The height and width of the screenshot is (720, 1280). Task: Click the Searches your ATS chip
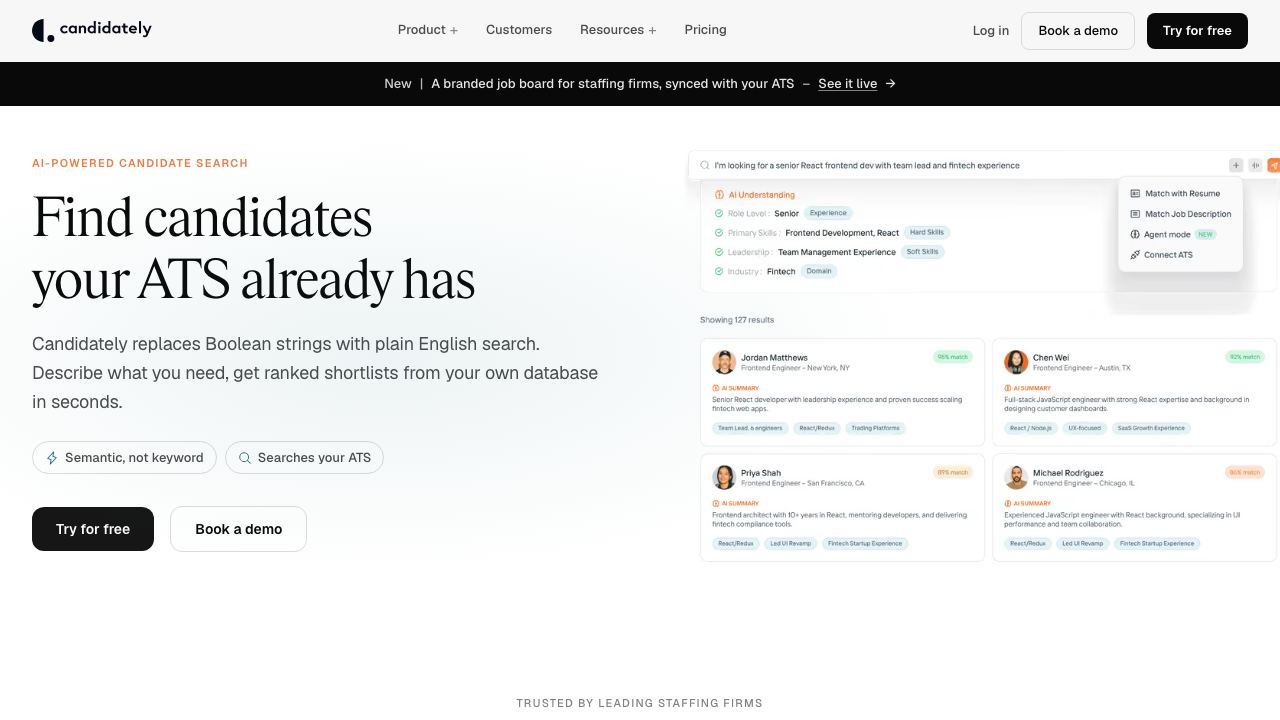tap(304, 458)
